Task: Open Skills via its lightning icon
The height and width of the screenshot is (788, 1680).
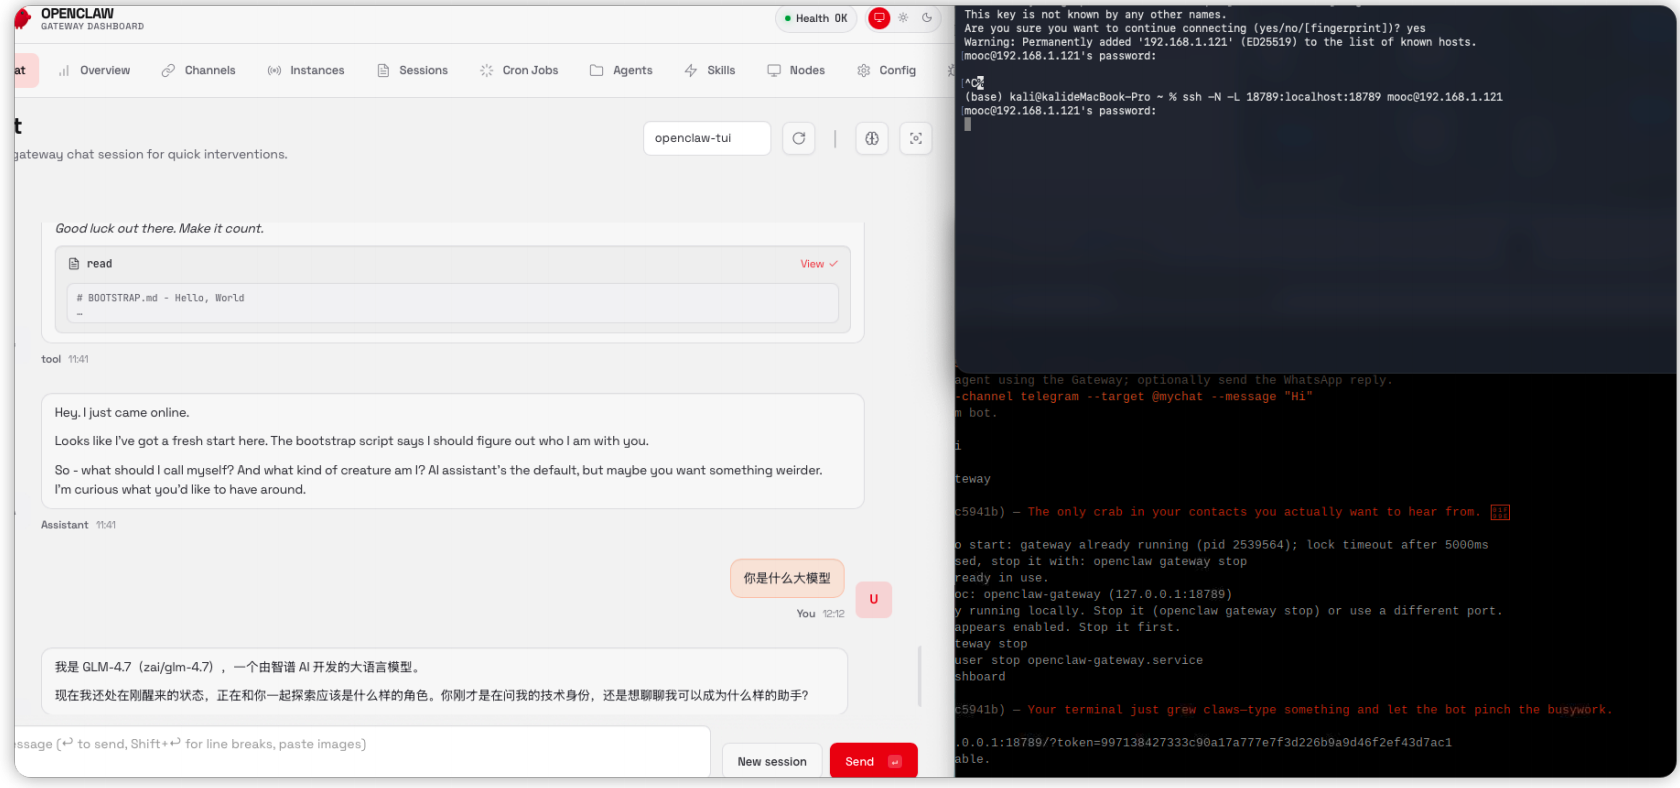Action: [x=691, y=70]
